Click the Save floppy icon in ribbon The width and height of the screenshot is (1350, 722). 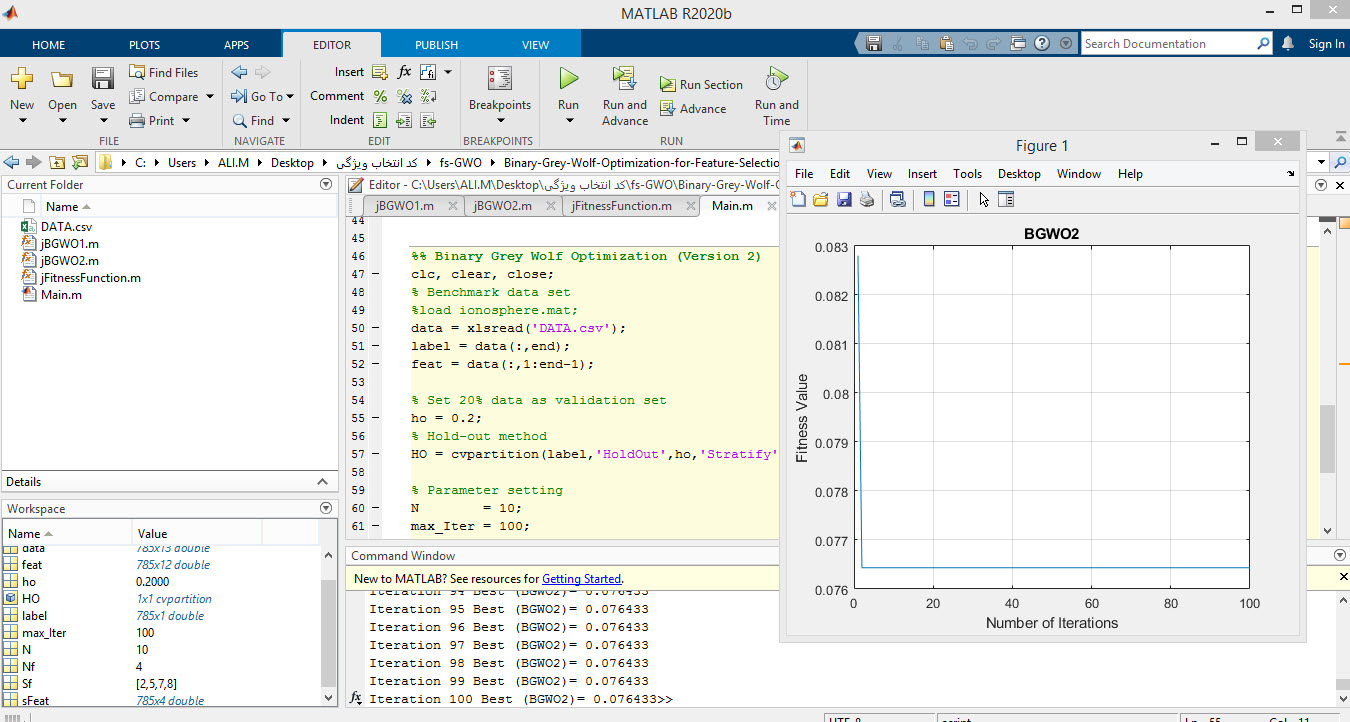click(x=103, y=79)
